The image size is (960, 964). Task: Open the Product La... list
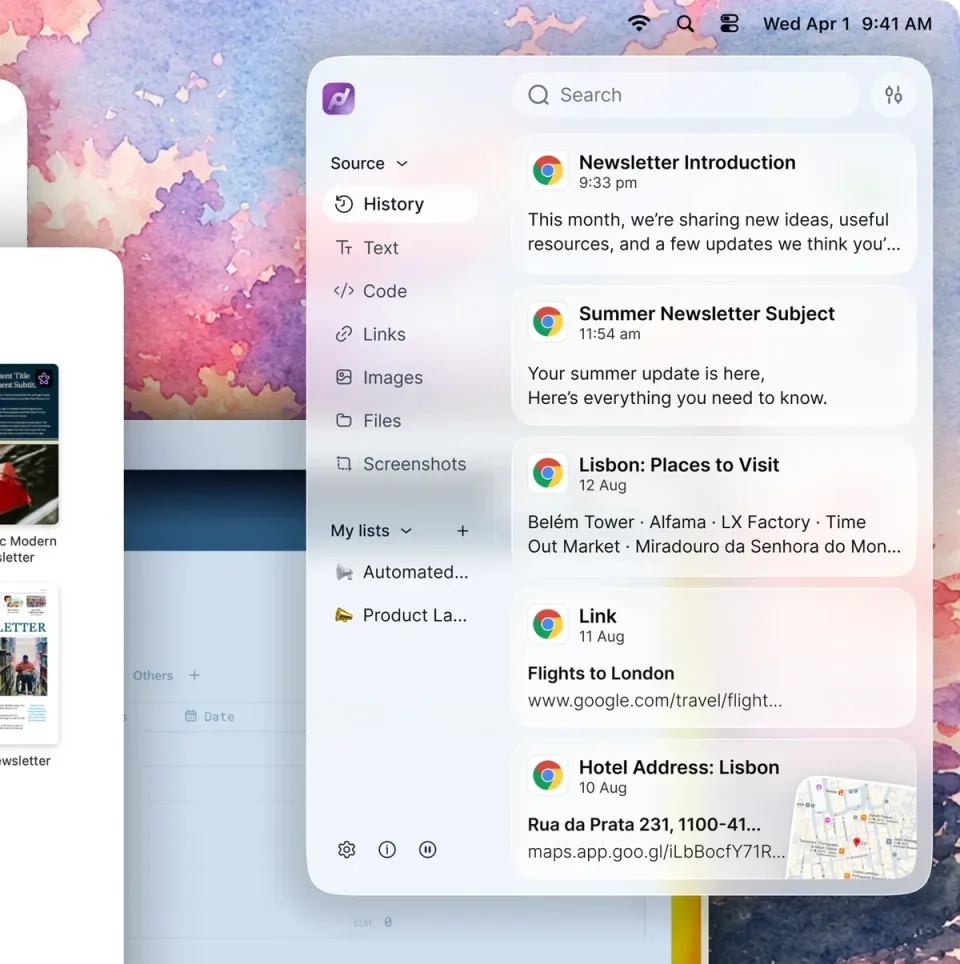(x=400, y=615)
